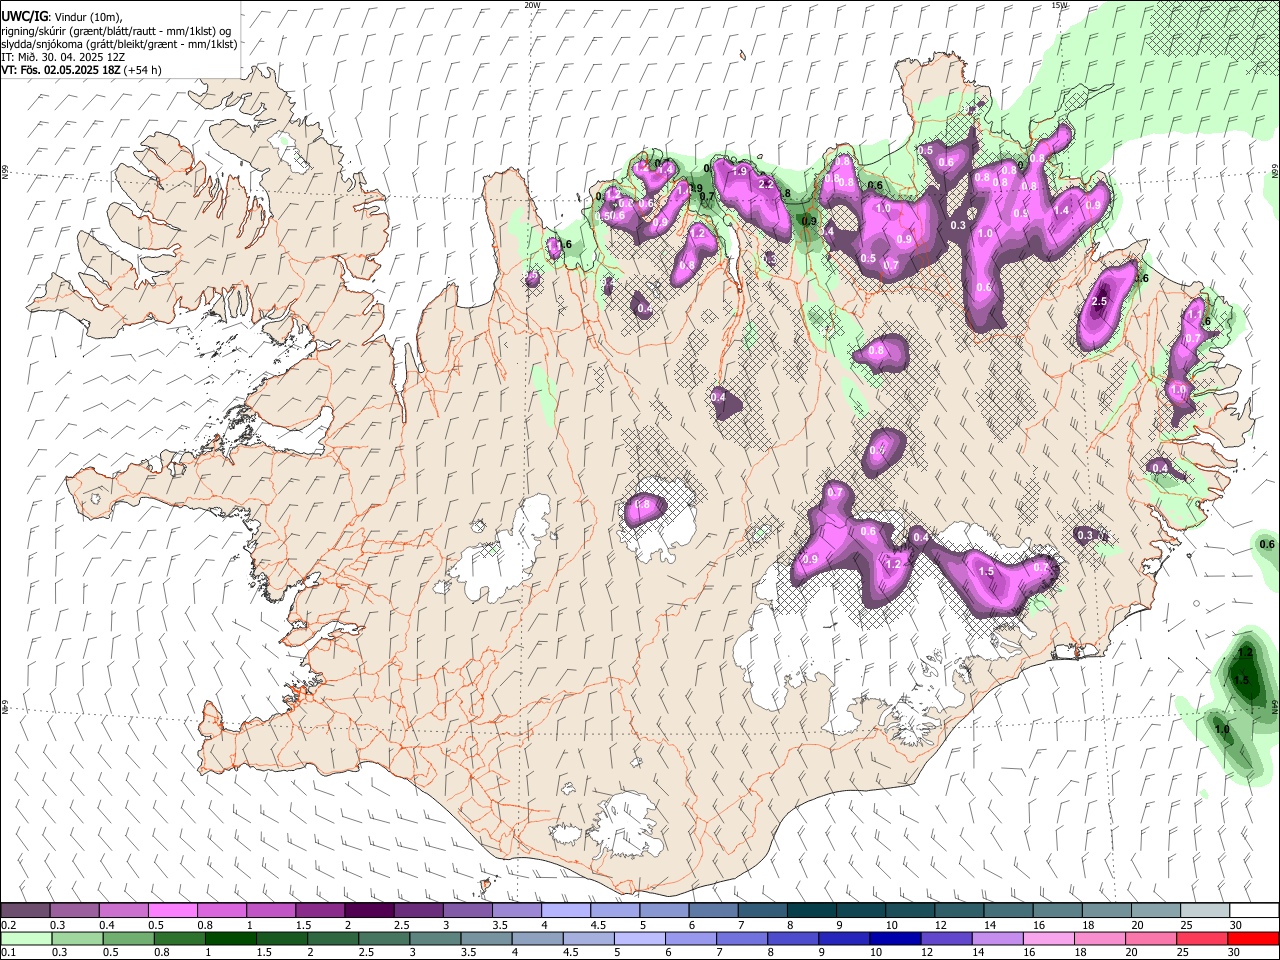Screen dimensions: 1280x960
Task: Click the 'slydda/snjókoma' legend description line
Action: [x=120, y=44]
